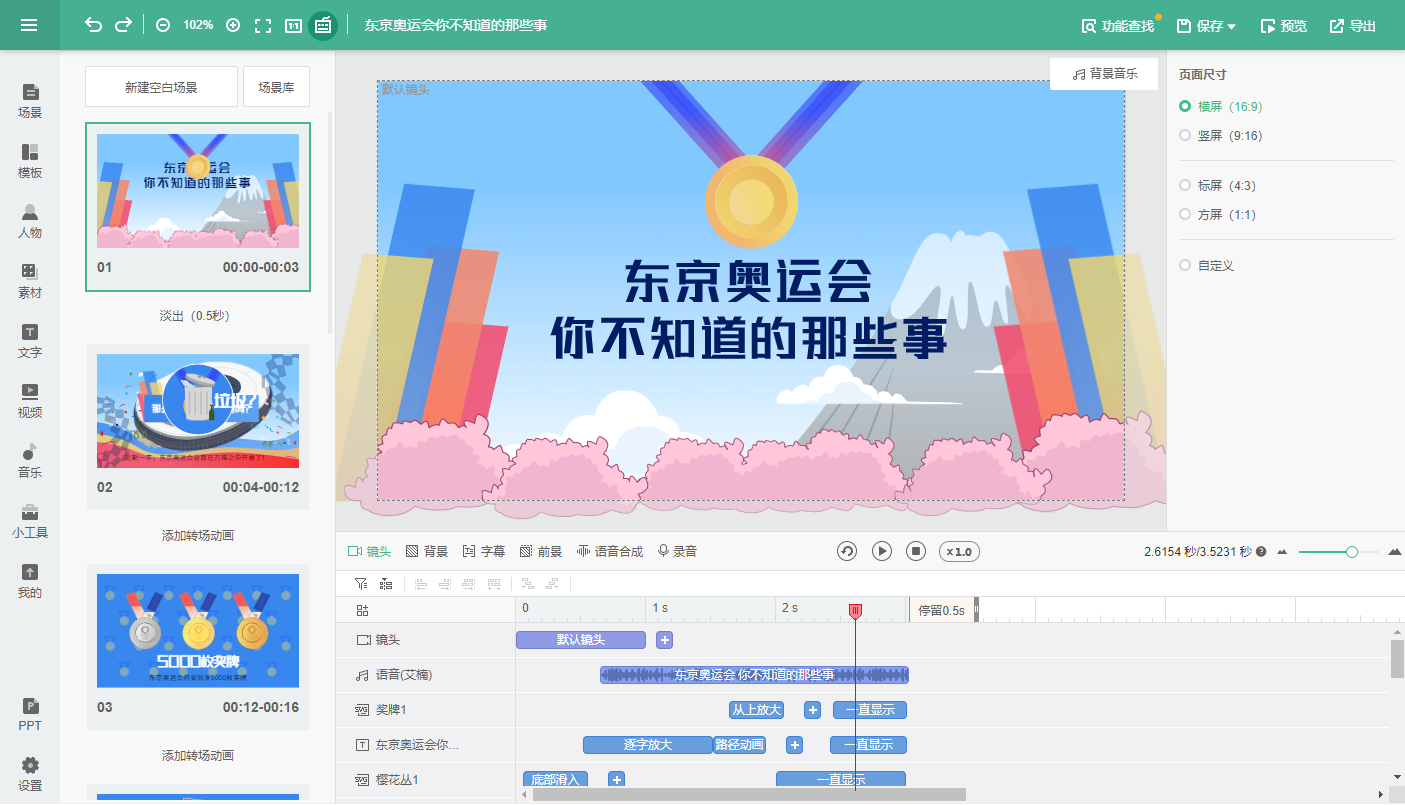Viewport: 1405px width, 805px height.
Task: Click the 新建空白场景 button
Action: (x=161, y=87)
